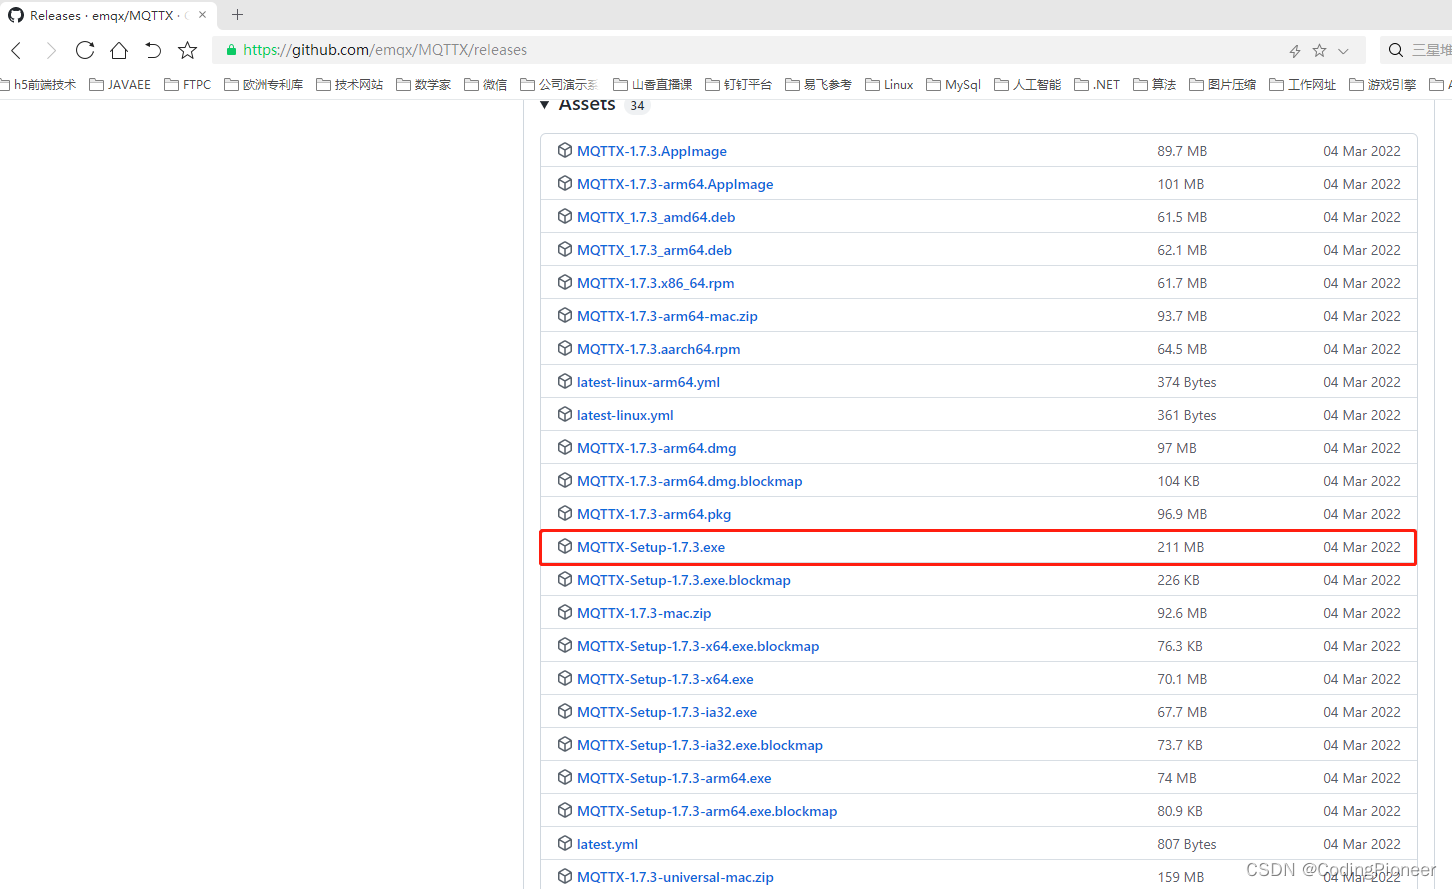Viewport: 1452px width, 889px height.
Task: Open a new browser tab
Action: point(237,15)
